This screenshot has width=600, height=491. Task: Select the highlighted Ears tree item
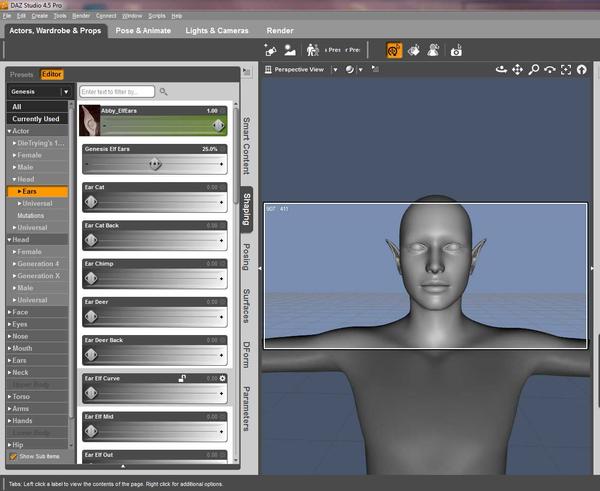38,191
